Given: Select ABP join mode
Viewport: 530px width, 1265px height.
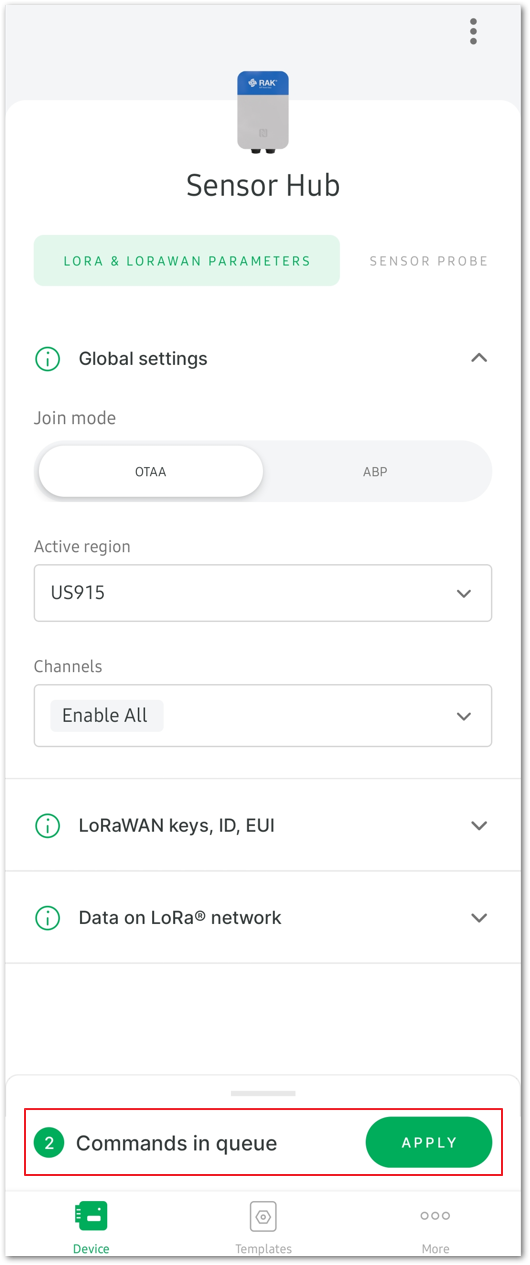Looking at the screenshot, I should point(375,471).
